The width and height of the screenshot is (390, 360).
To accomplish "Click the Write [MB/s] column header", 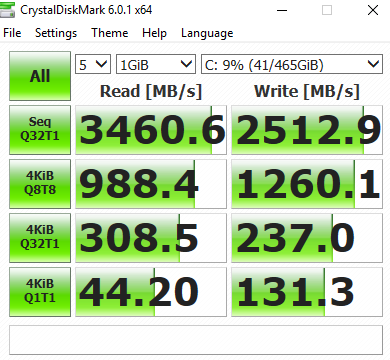I will click(x=307, y=91).
